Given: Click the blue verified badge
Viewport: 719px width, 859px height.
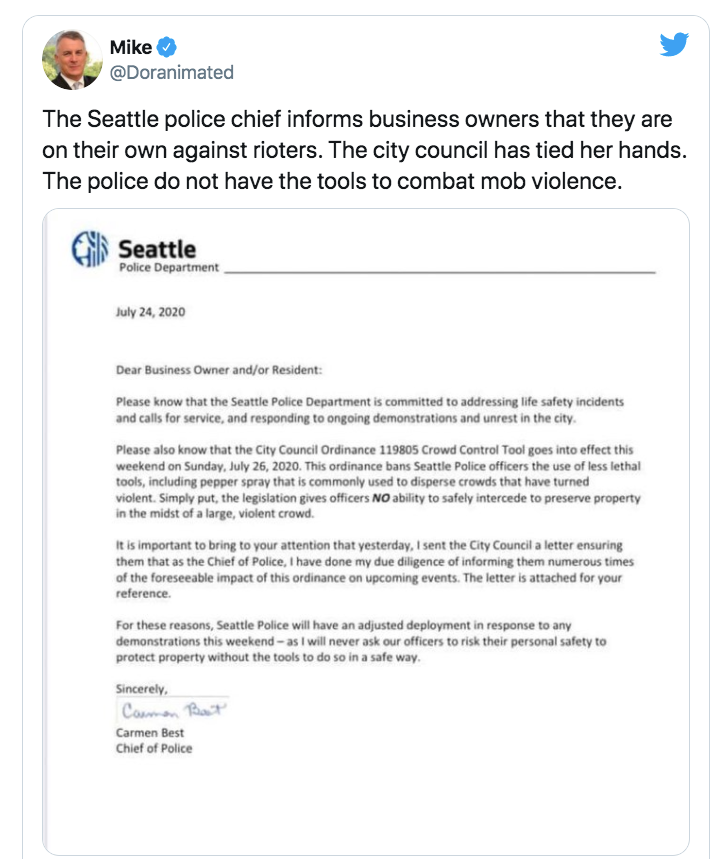Looking at the screenshot, I should 168,47.
